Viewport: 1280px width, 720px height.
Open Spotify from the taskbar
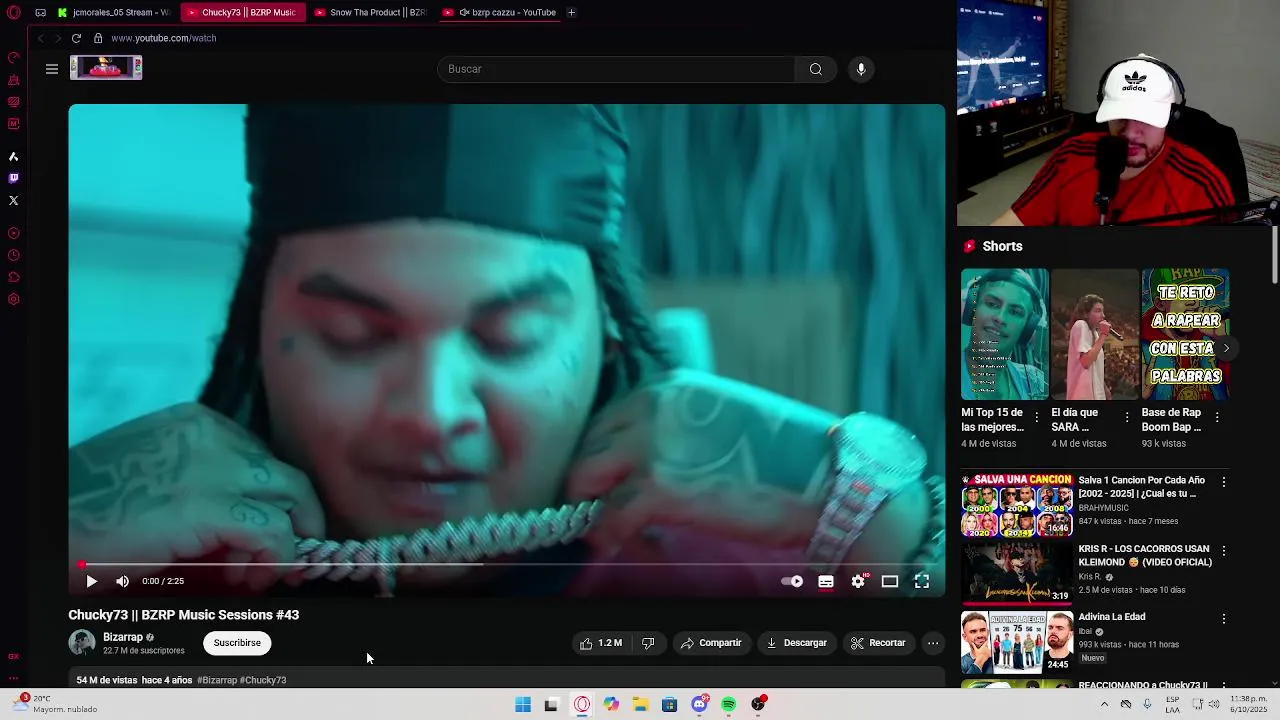click(729, 705)
